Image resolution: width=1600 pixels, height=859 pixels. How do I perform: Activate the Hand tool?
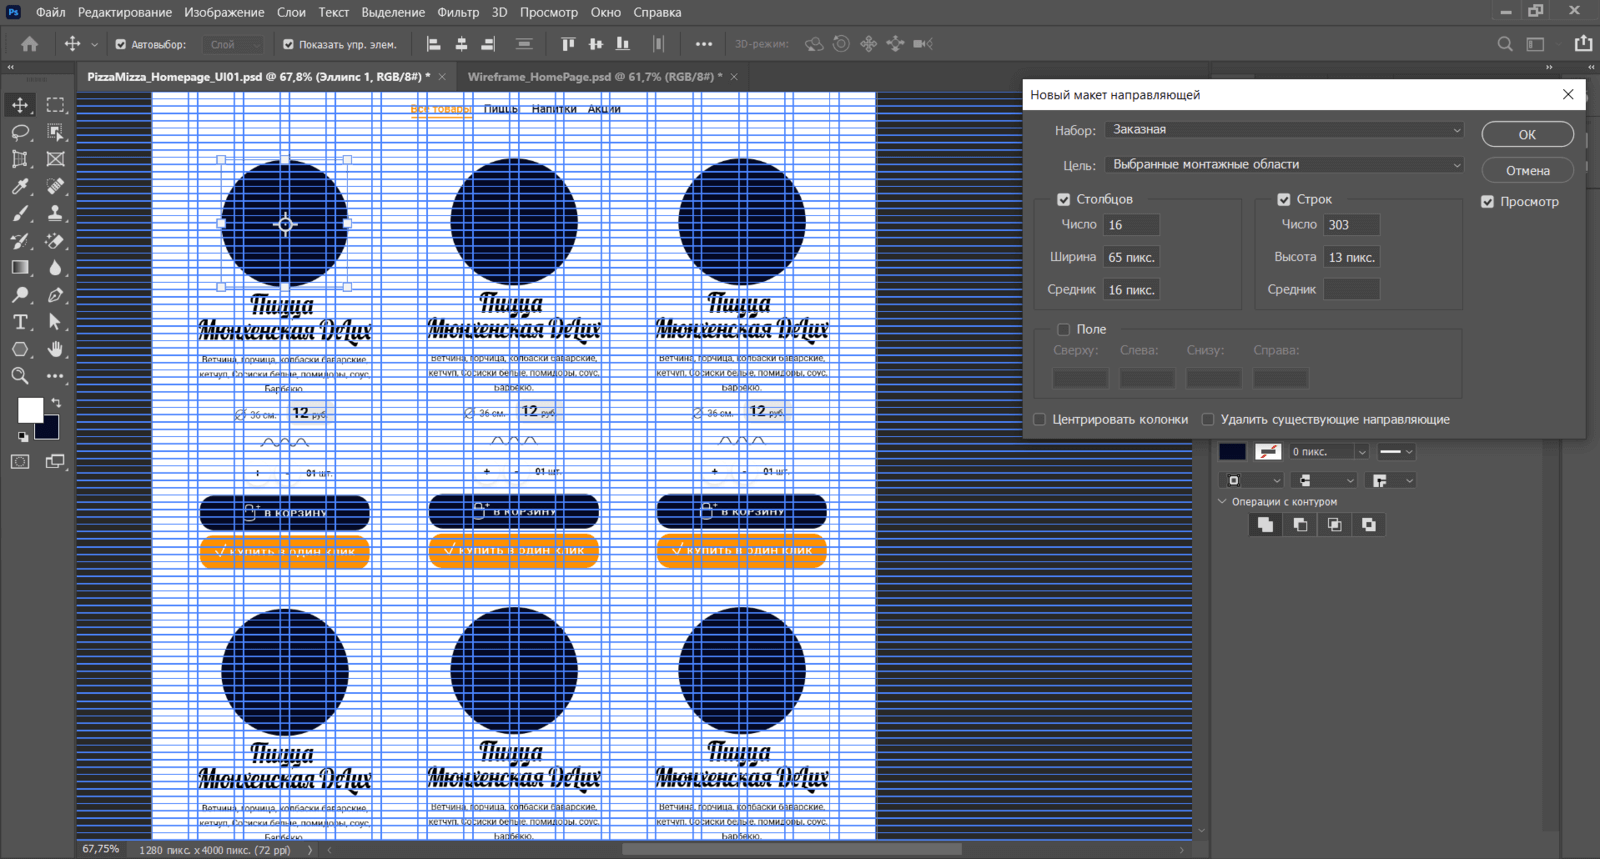(x=56, y=349)
